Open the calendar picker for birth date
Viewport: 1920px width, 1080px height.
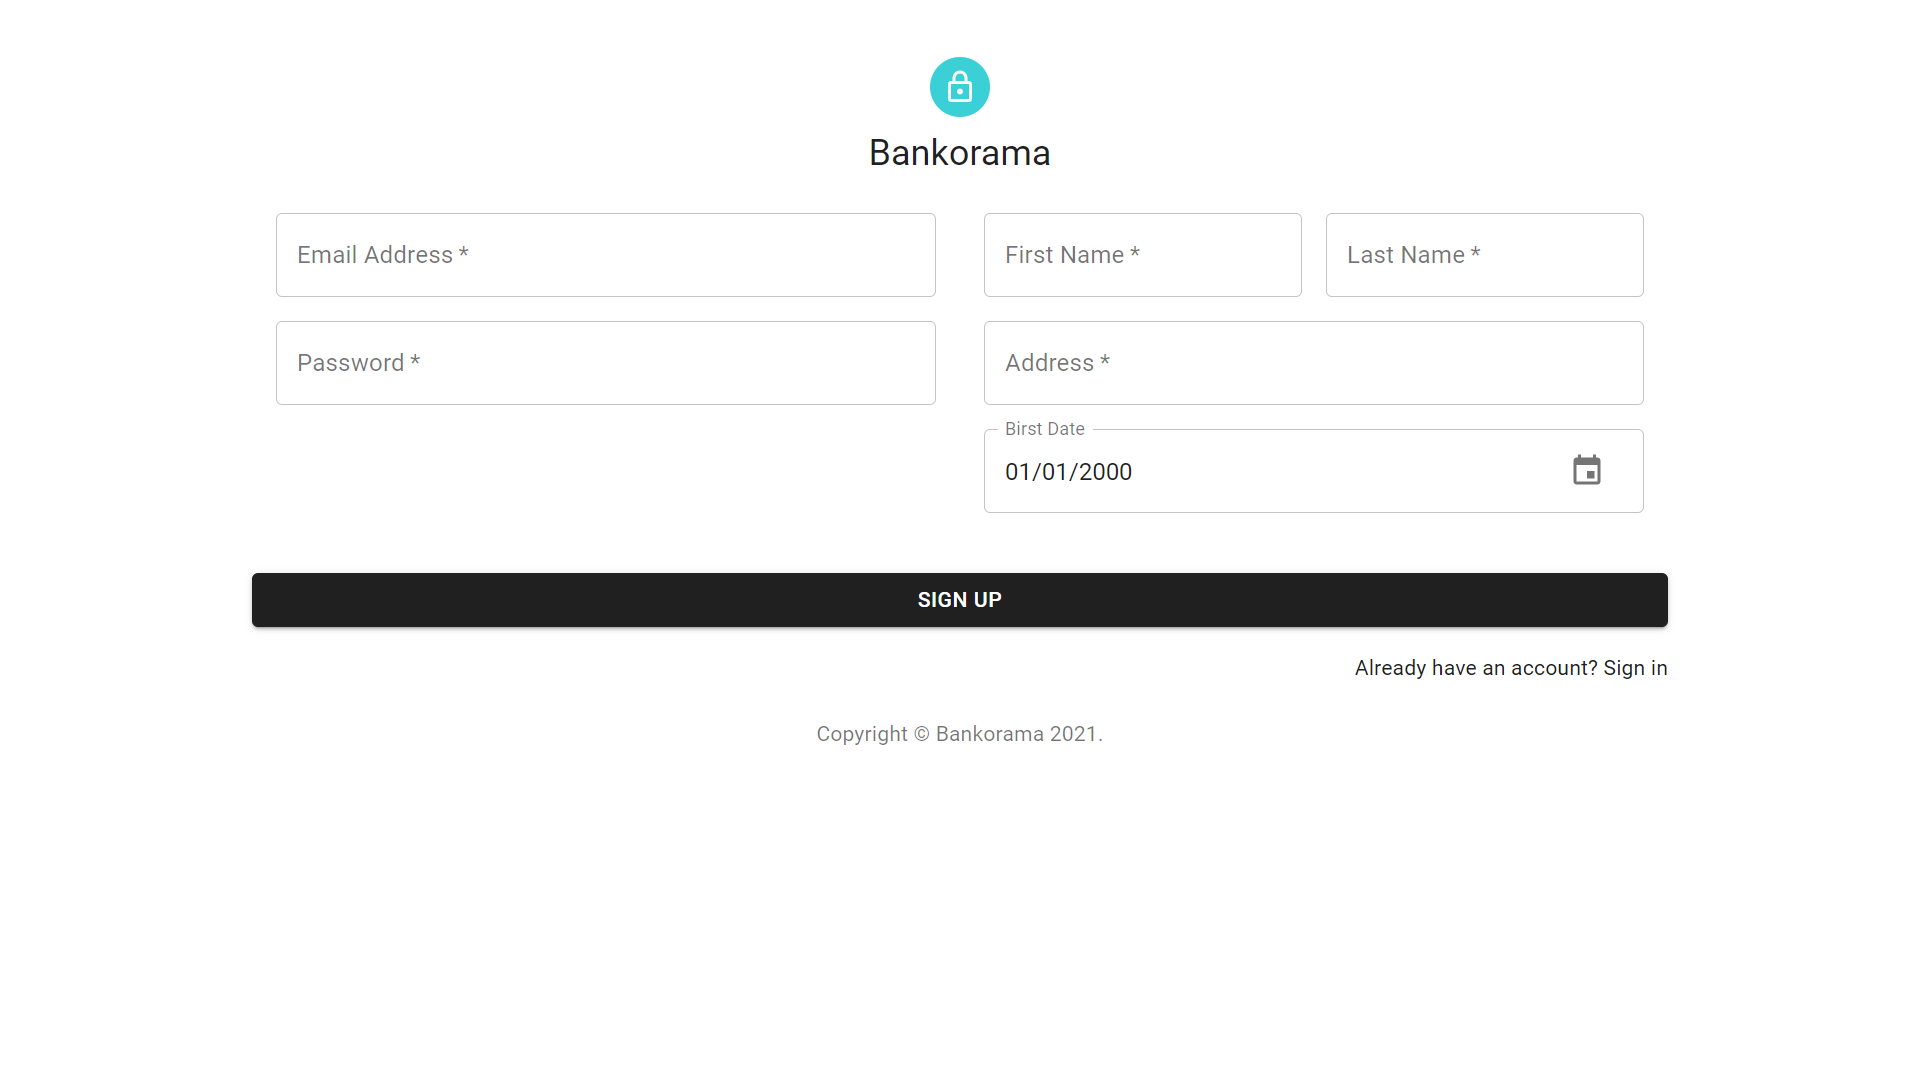pyautogui.click(x=1587, y=470)
